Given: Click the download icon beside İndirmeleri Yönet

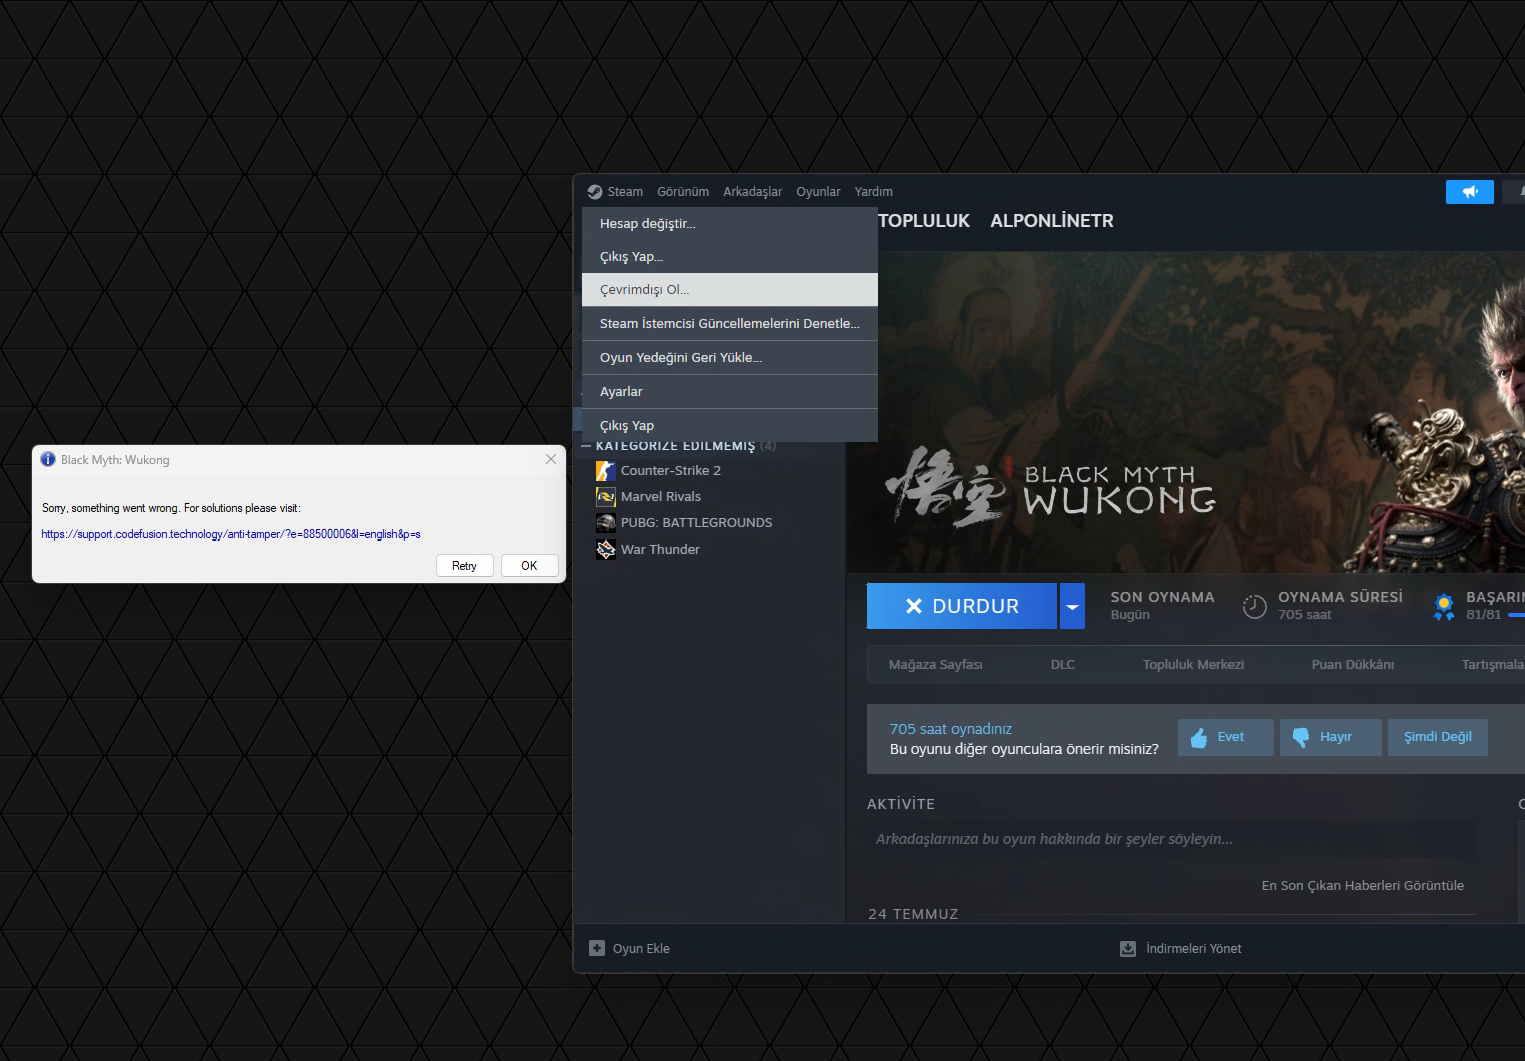Looking at the screenshot, I should tap(1128, 948).
